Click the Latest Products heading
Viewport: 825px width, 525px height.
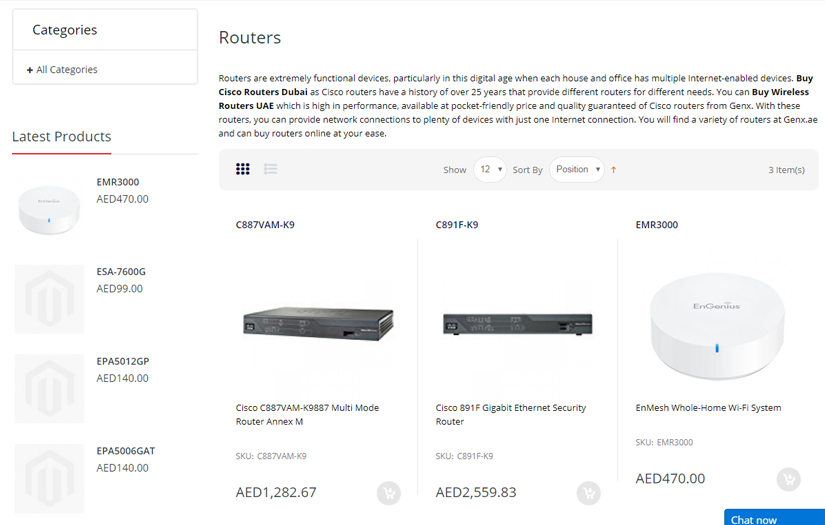[62, 137]
